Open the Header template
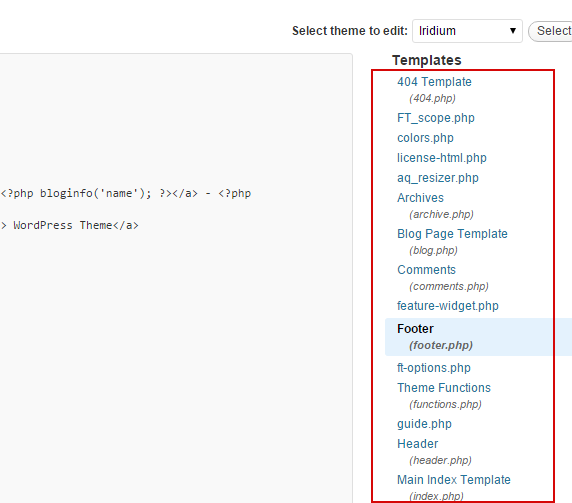572x503 pixels. click(x=417, y=444)
